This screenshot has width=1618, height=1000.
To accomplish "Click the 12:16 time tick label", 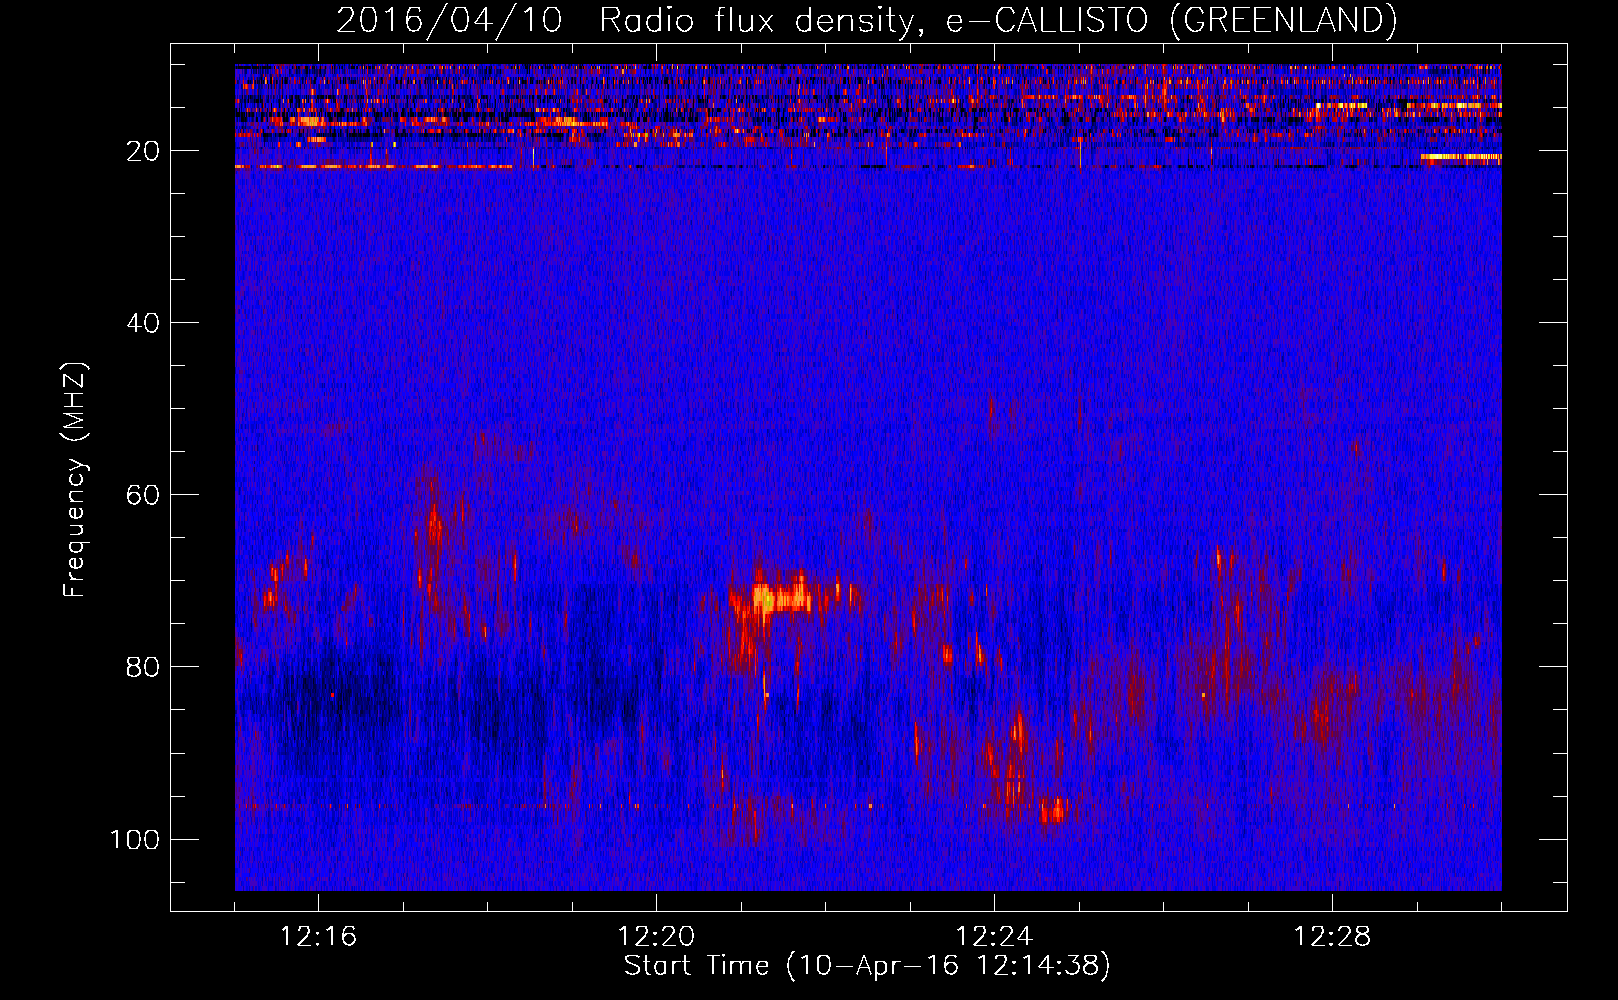I will tap(318, 937).
